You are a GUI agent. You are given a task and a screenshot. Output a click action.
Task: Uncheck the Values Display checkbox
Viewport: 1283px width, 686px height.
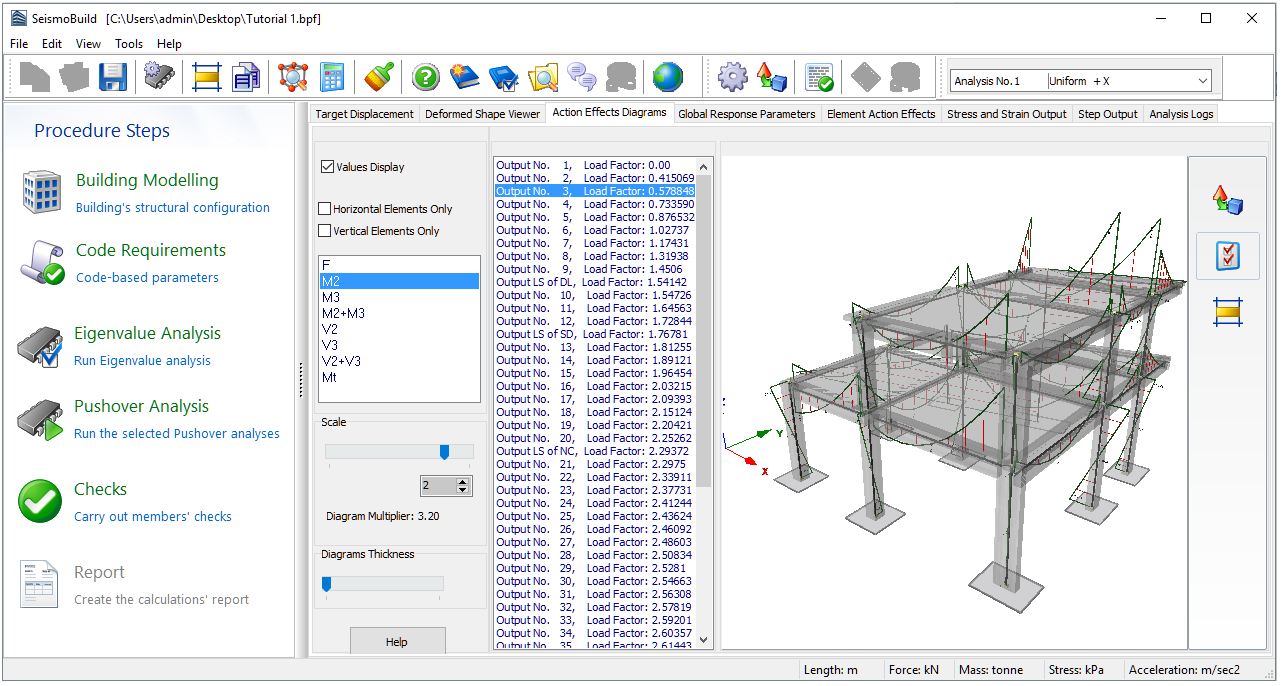(x=327, y=167)
